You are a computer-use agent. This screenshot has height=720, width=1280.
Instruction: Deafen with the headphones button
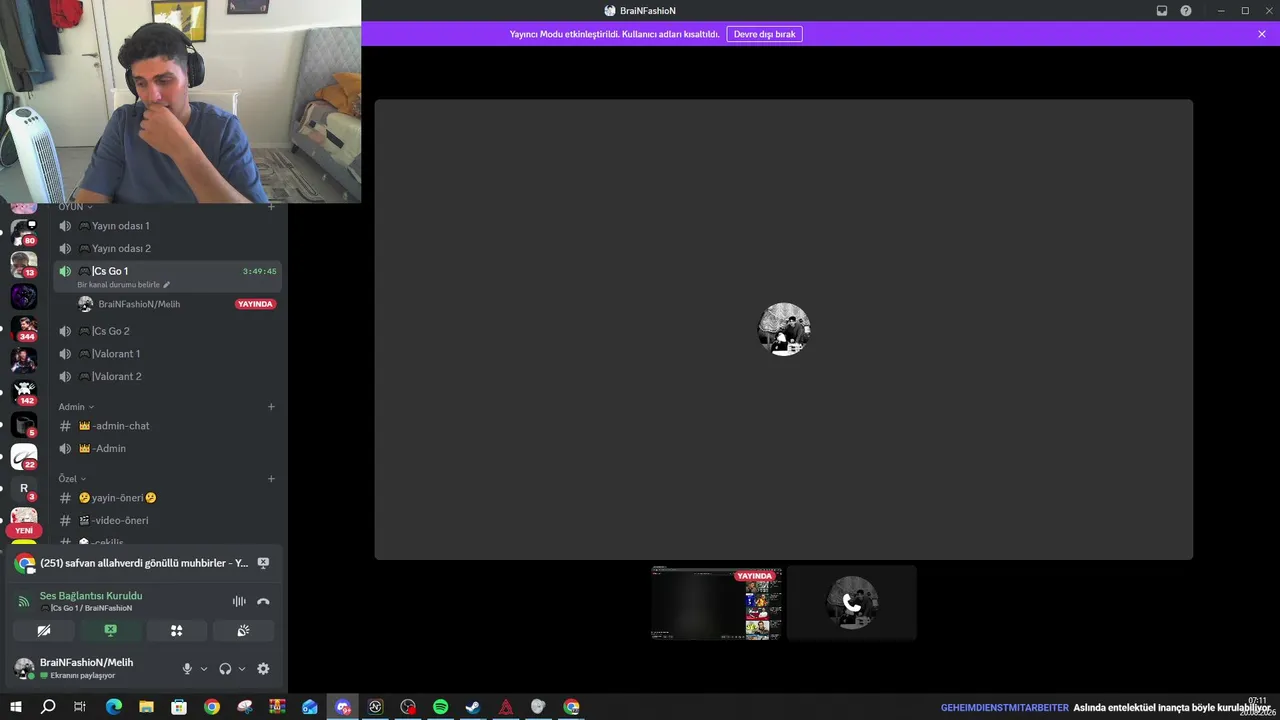coord(225,669)
